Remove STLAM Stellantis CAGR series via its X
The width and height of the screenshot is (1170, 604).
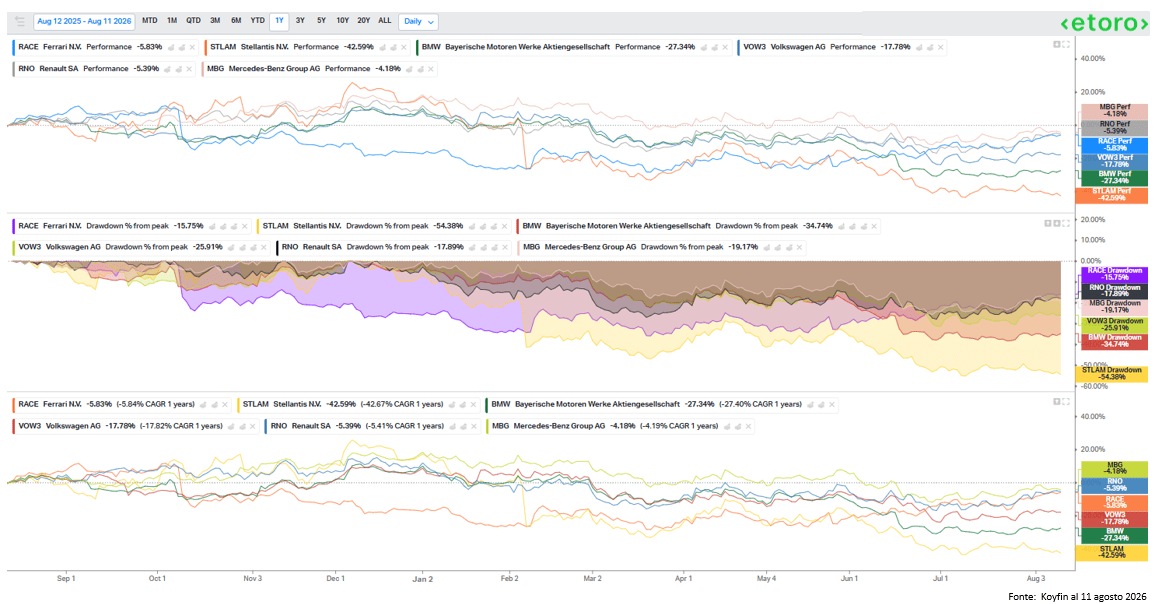point(474,405)
